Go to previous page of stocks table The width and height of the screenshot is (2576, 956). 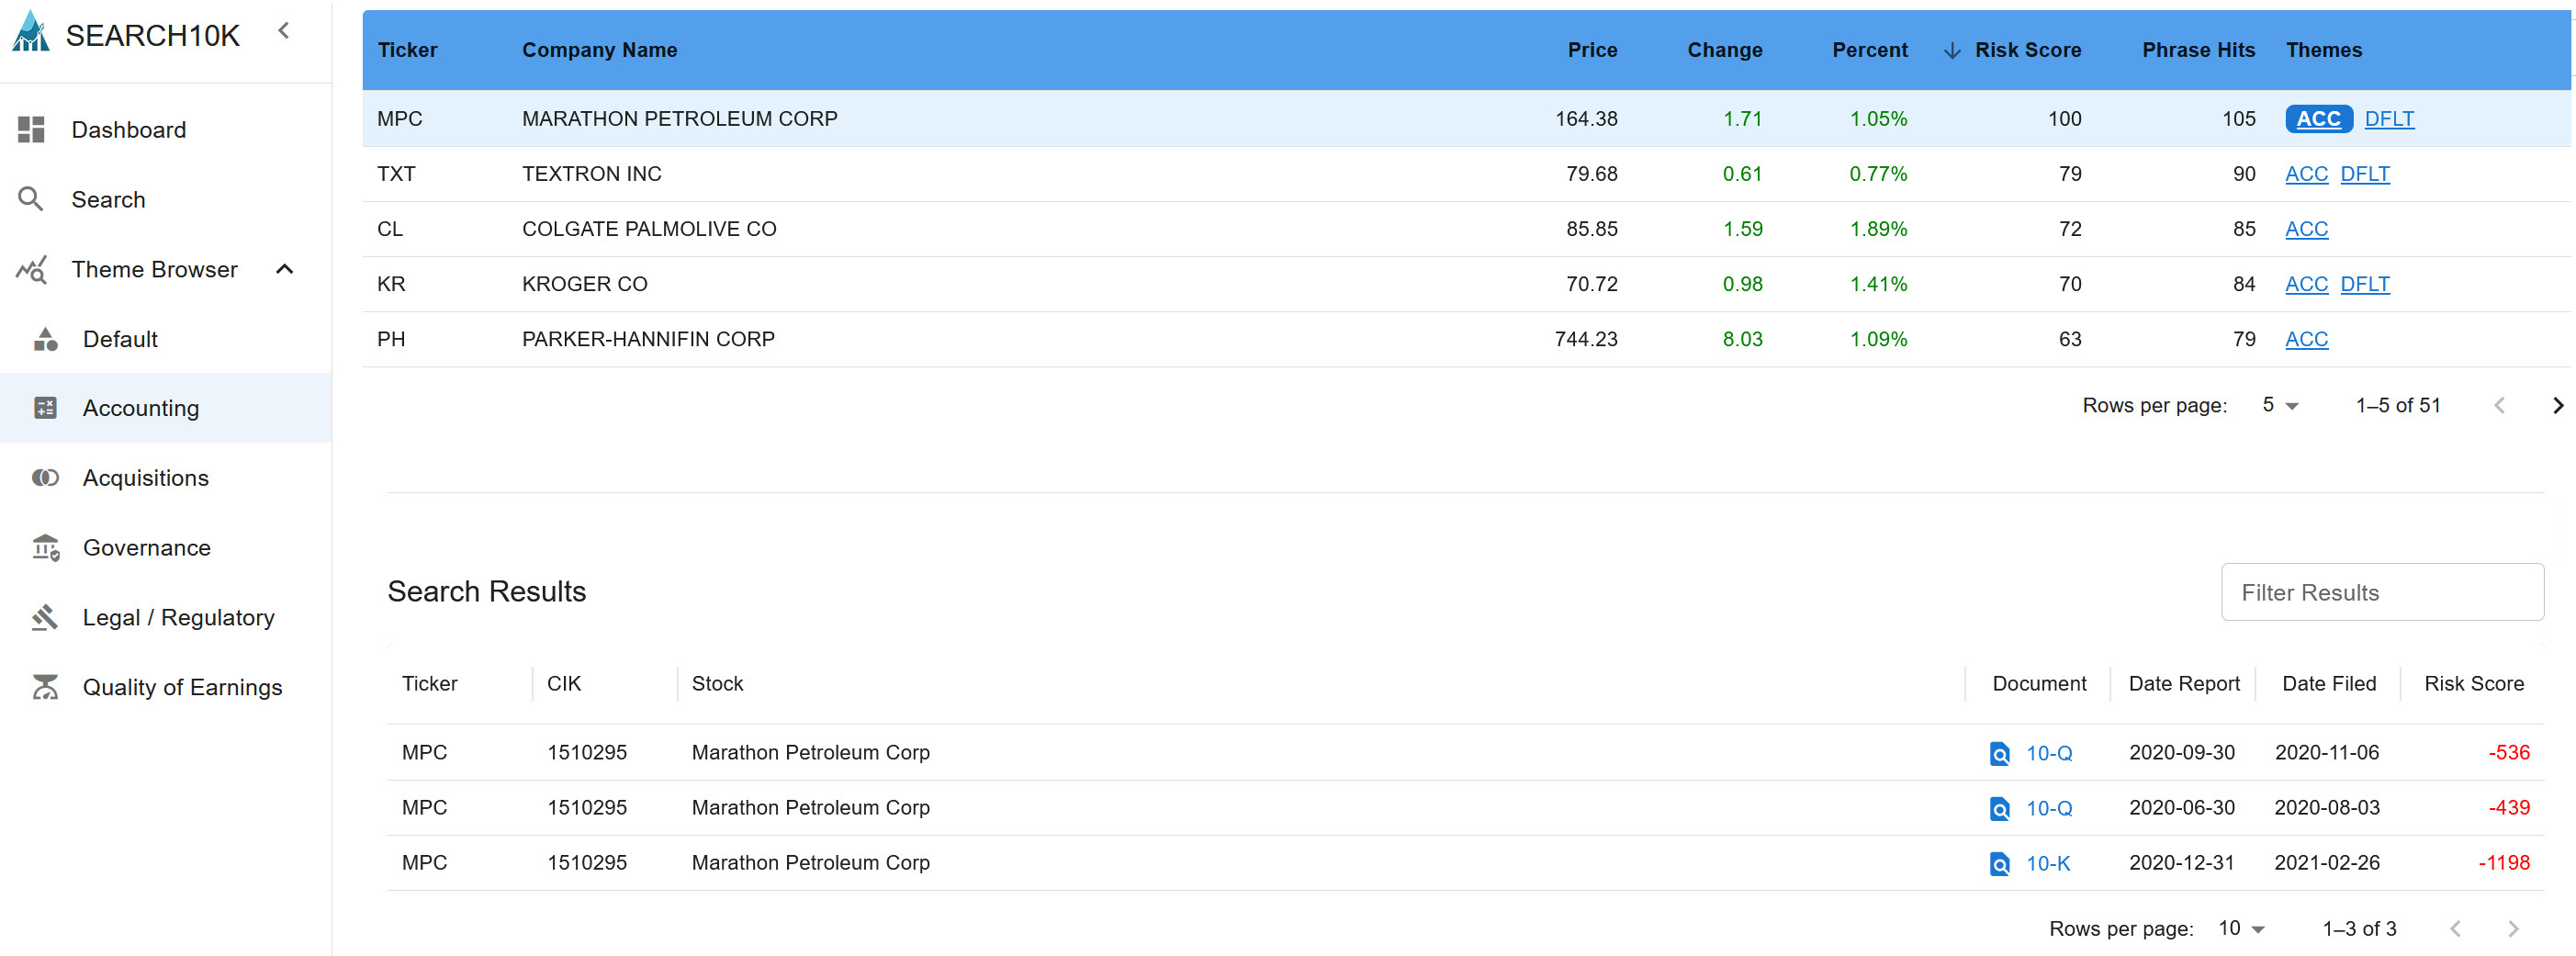click(2499, 406)
